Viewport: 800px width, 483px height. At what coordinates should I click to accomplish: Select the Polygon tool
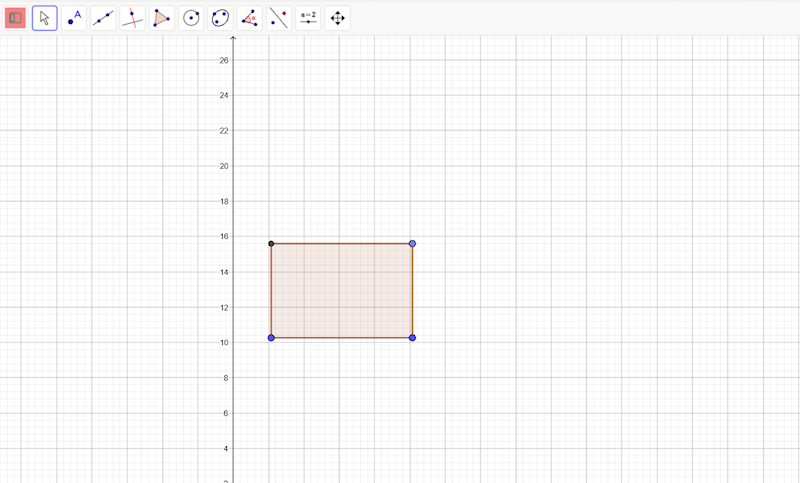[x=162, y=18]
